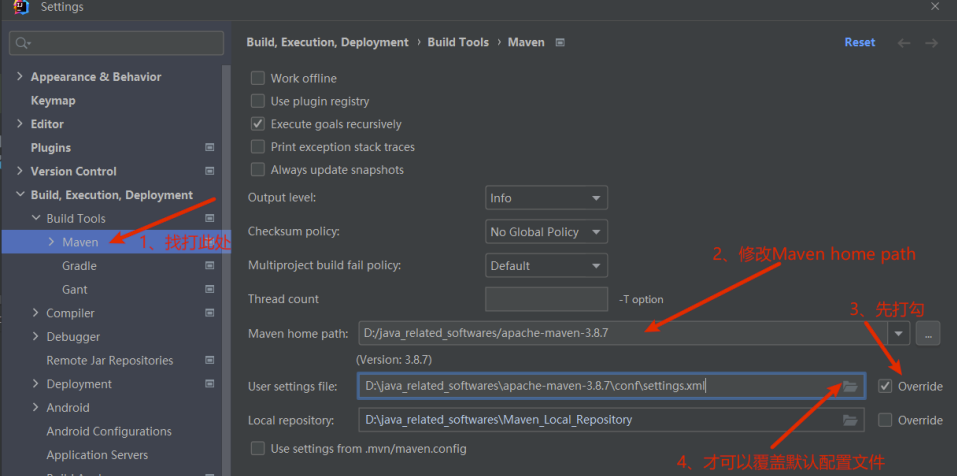957x476 pixels.
Task: Click the '(Version: 3.8.7)' label
Action: pos(394,360)
